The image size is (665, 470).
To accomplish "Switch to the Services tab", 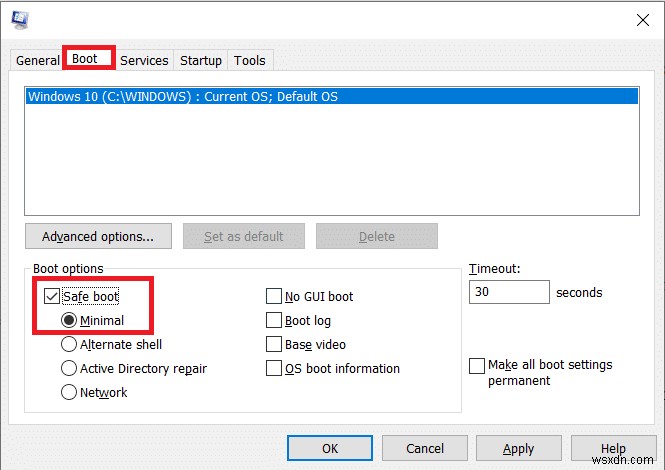I will (x=144, y=60).
